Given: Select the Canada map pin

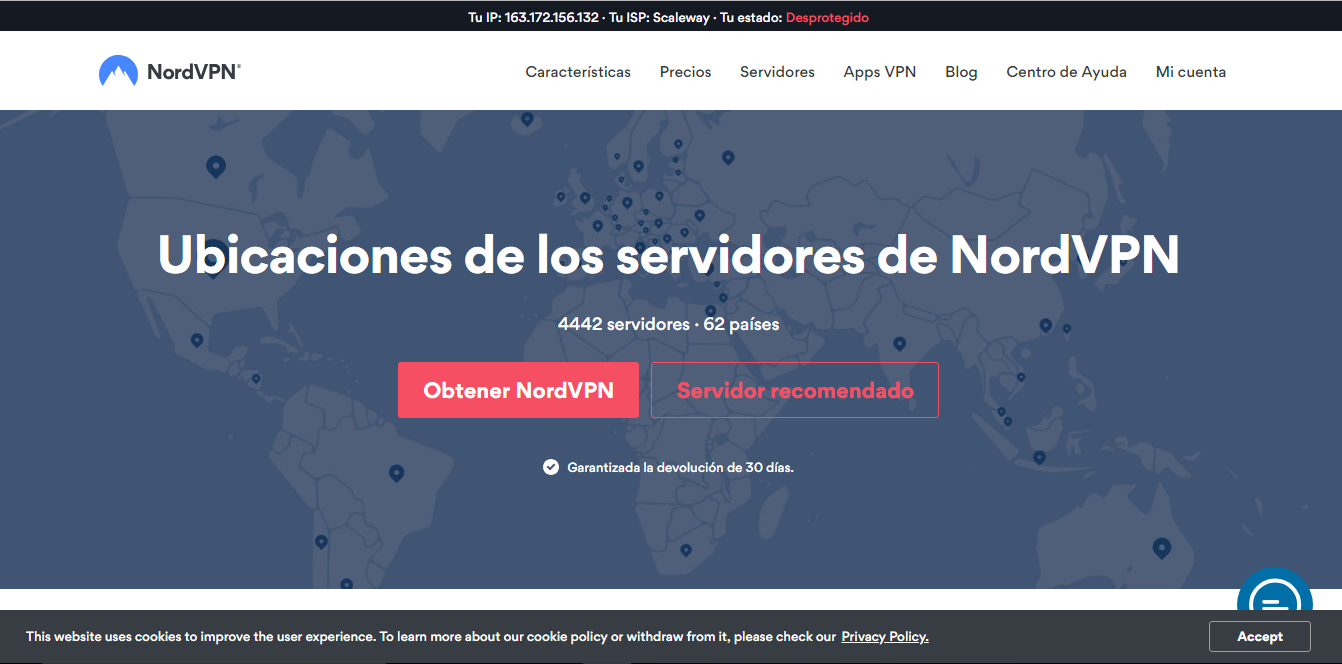Looking at the screenshot, I should [215, 167].
